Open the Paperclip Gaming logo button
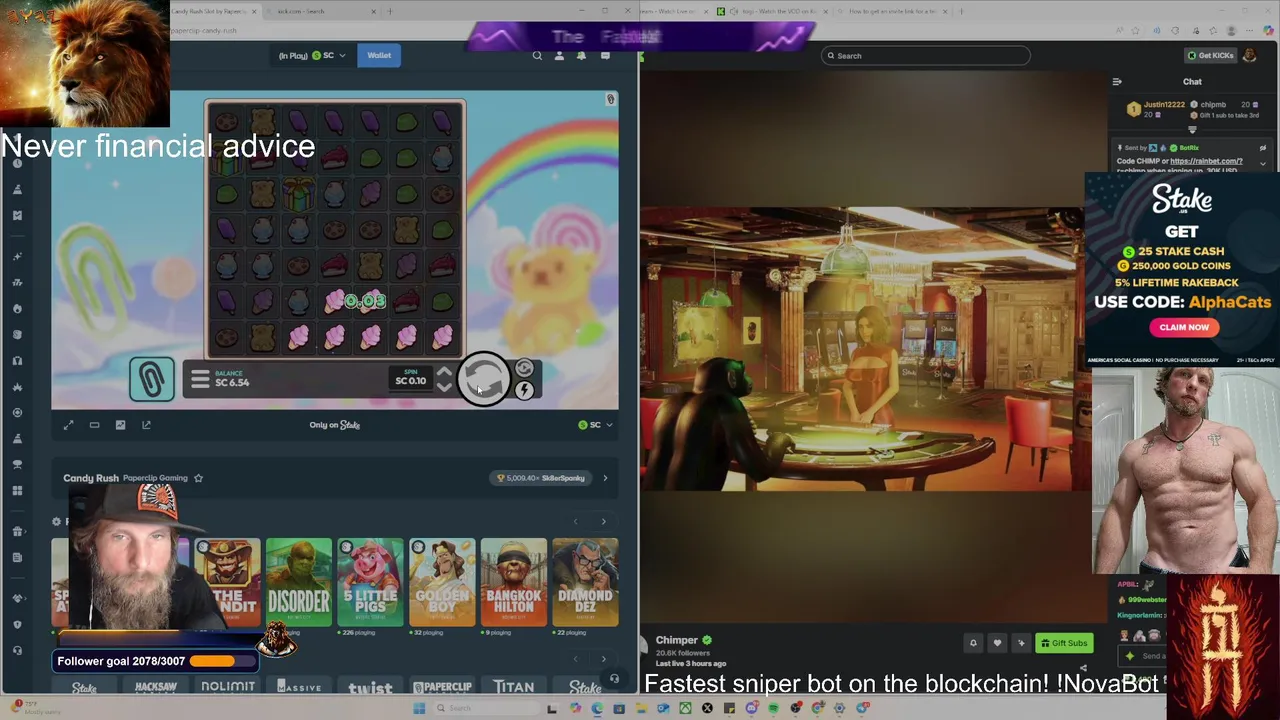The width and height of the screenshot is (1280, 720). pyautogui.click(x=151, y=379)
